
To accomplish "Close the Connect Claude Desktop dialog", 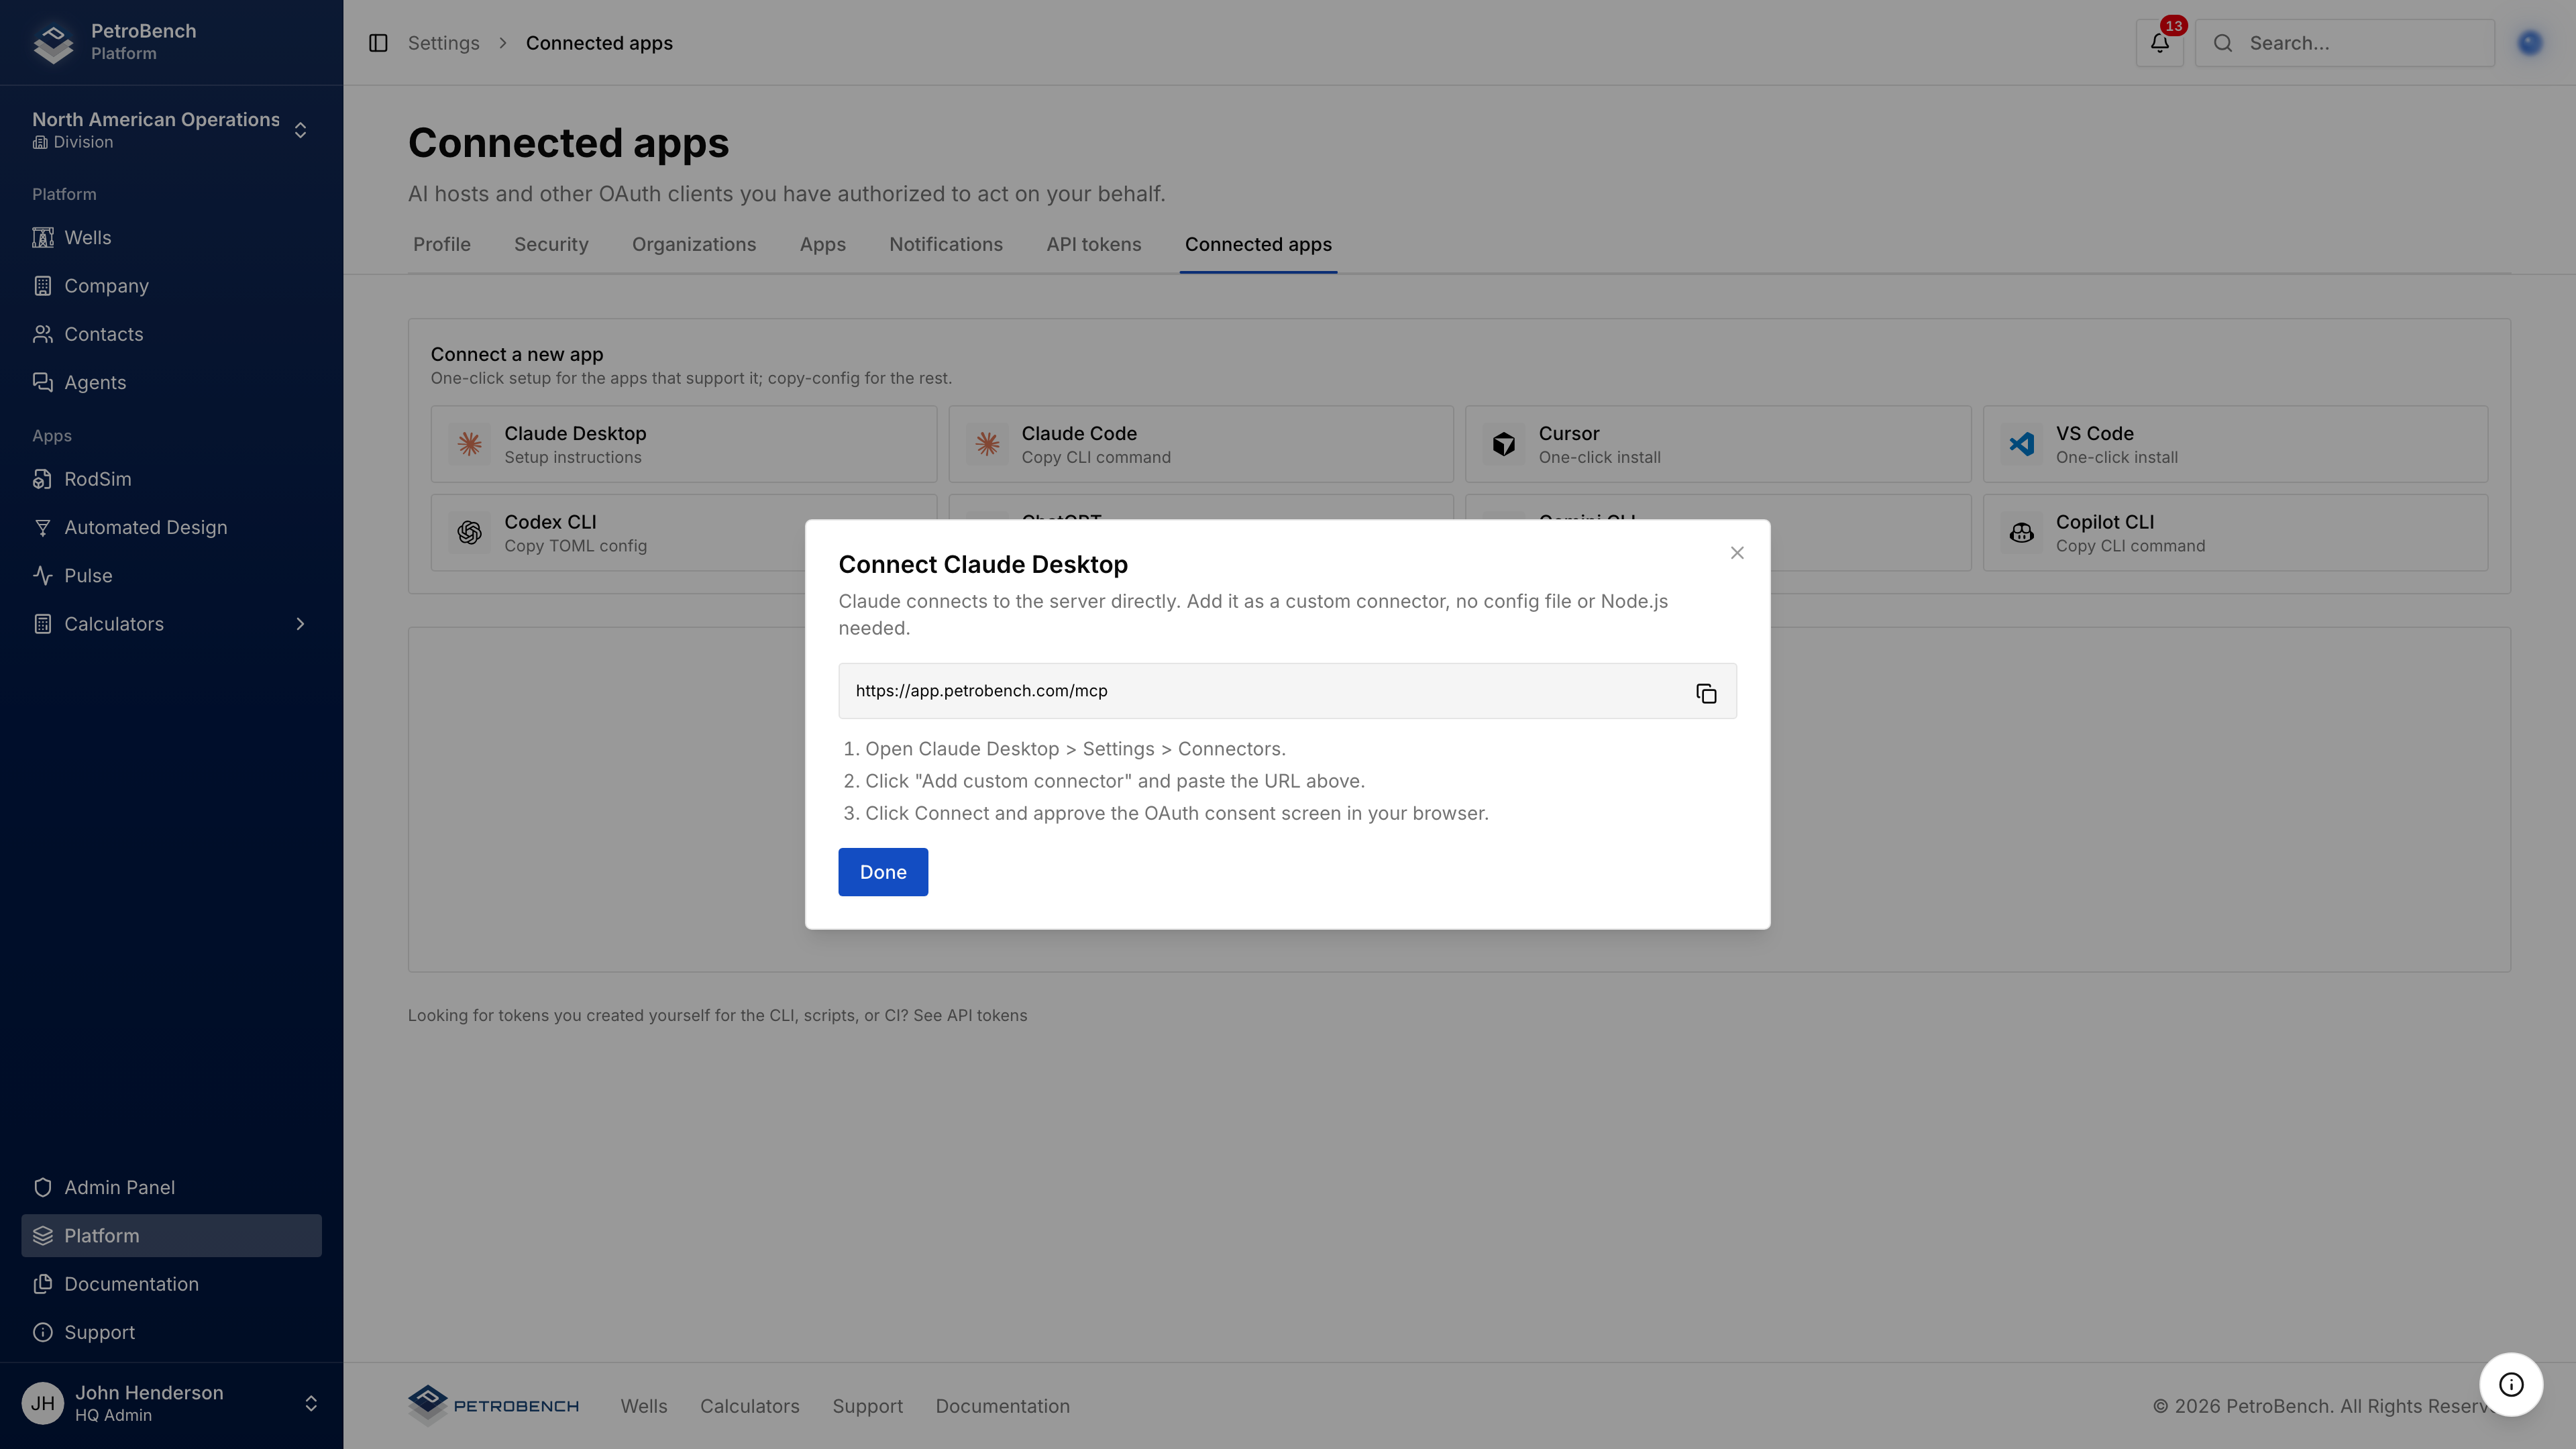I will (x=1737, y=553).
